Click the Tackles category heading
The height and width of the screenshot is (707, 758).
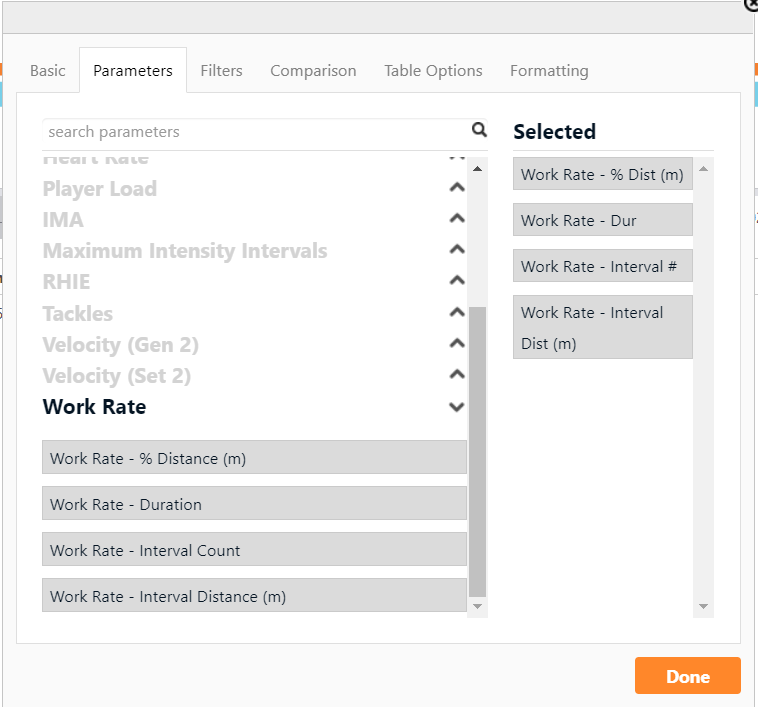tap(78, 314)
